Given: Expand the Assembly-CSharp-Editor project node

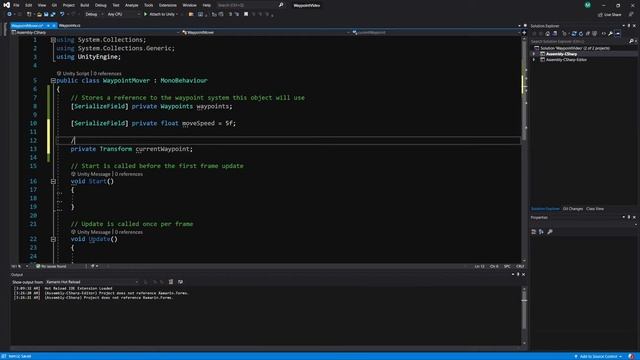Looking at the screenshot, I should tap(534, 60).
